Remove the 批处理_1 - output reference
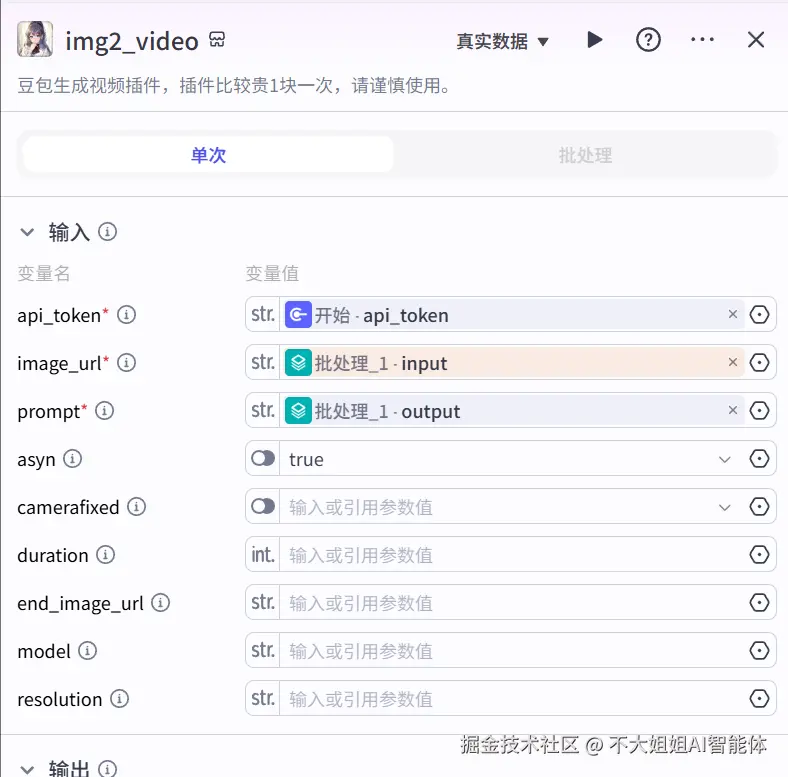788x777 pixels. tap(733, 410)
